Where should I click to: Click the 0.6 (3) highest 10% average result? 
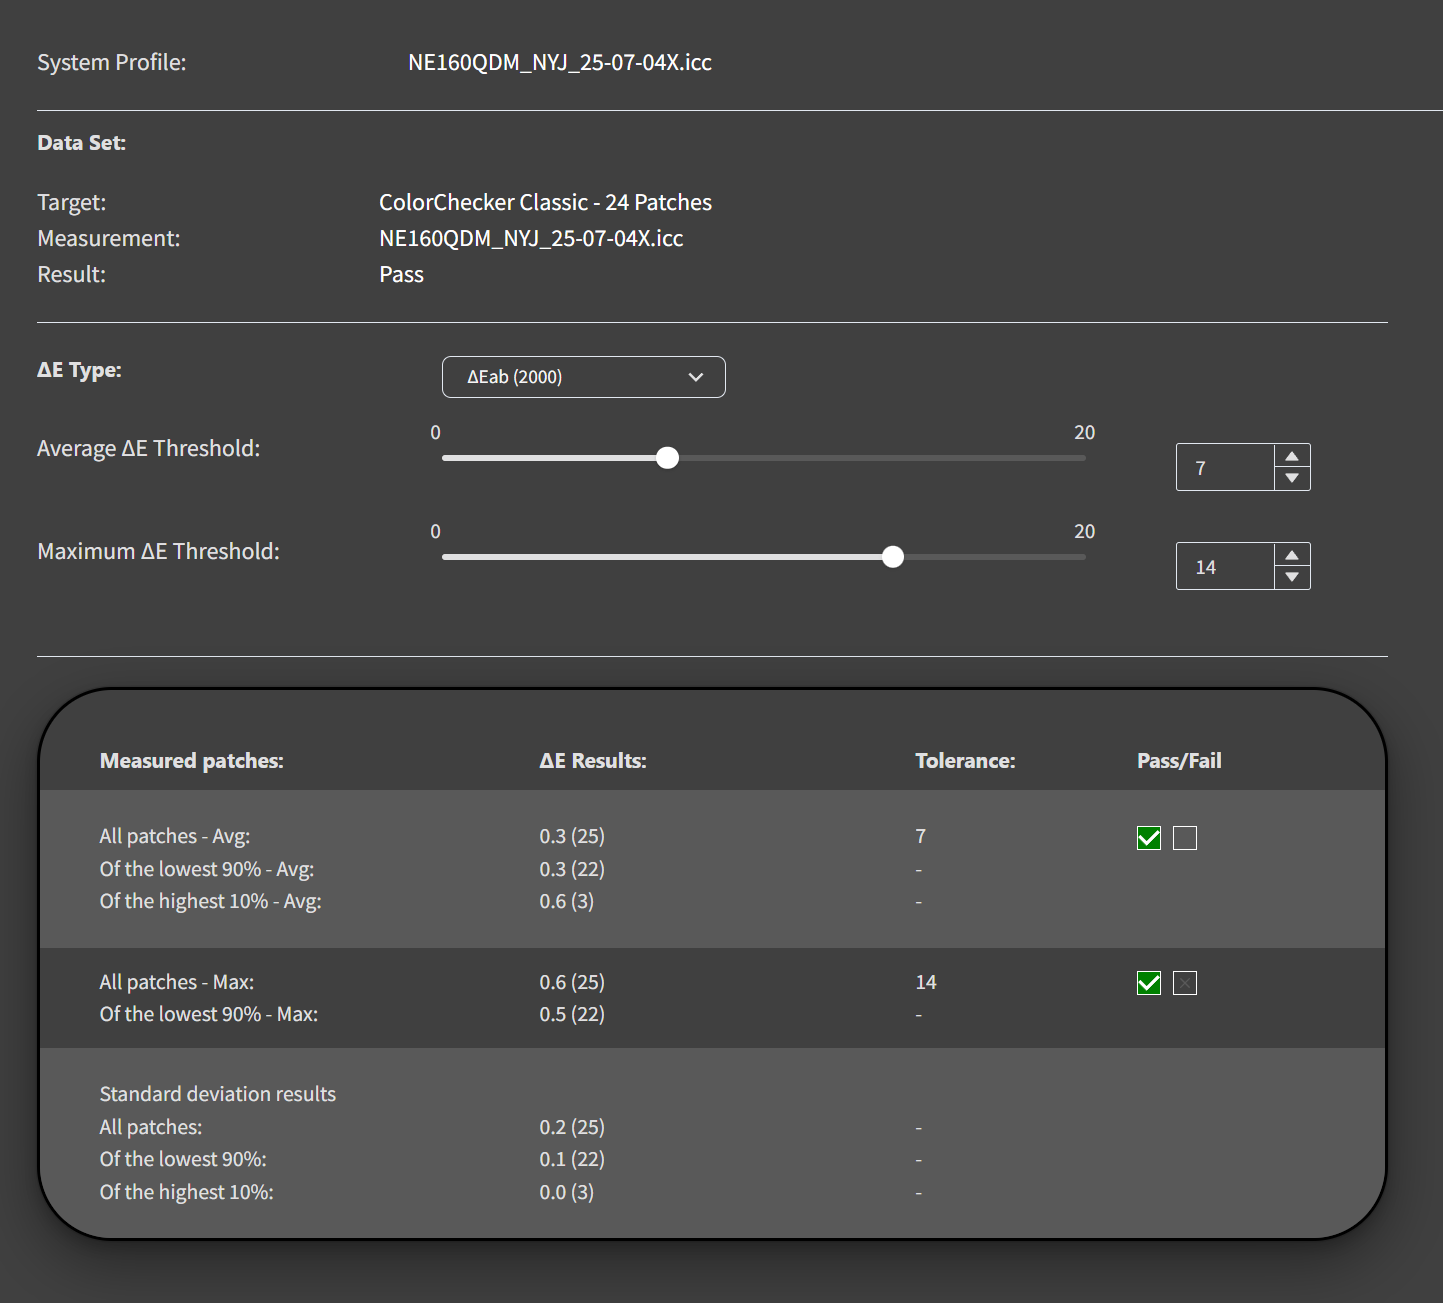567,901
